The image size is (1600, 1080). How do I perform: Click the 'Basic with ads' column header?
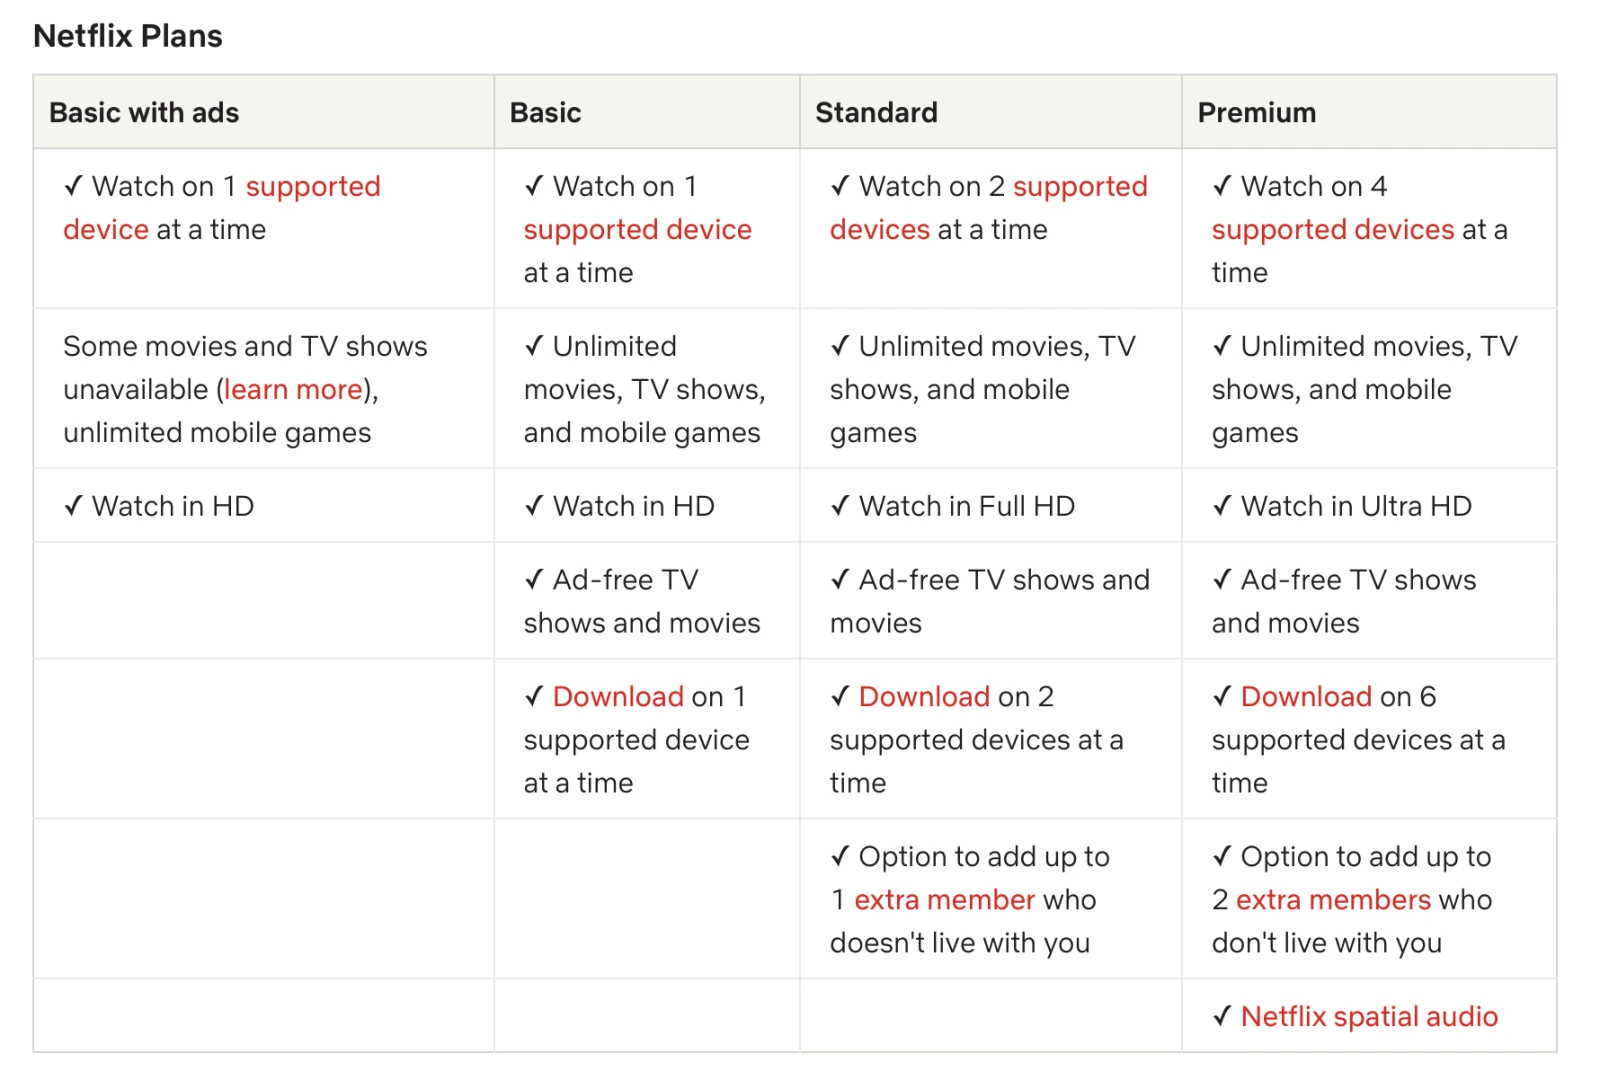(x=144, y=113)
